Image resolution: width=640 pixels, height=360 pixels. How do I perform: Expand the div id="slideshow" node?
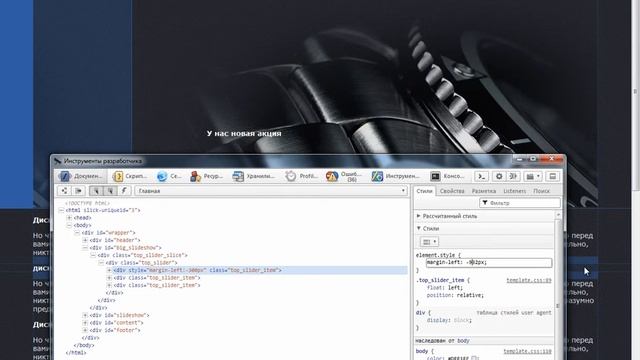coord(85,316)
